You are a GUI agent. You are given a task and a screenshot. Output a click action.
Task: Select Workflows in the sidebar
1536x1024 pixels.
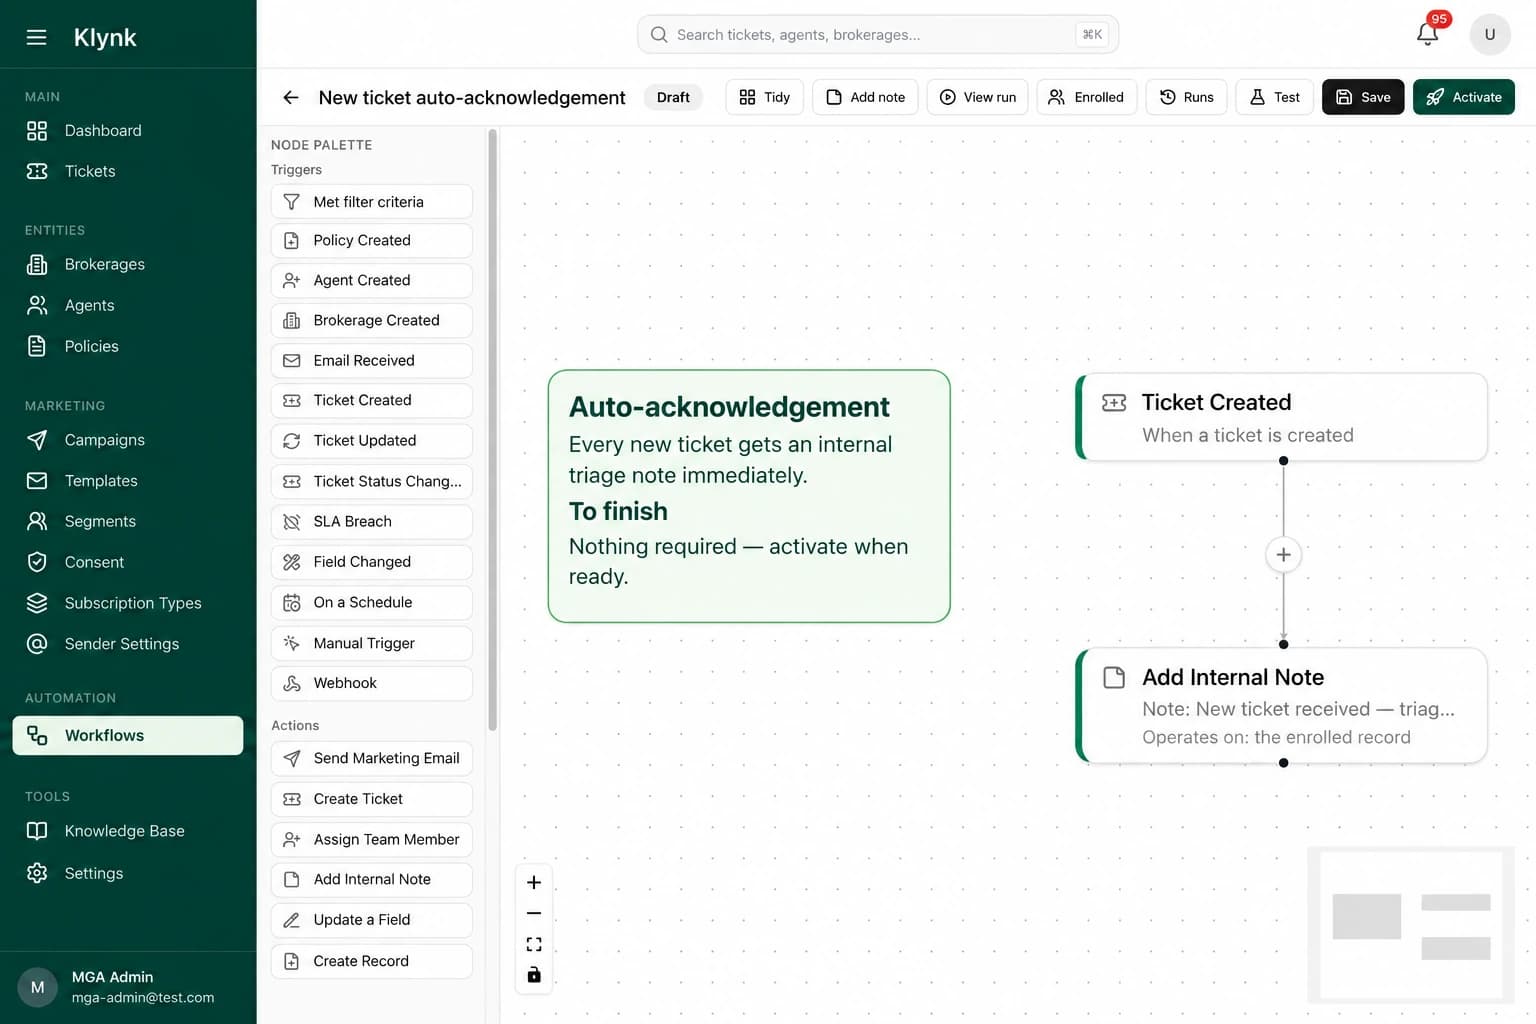(128, 735)
